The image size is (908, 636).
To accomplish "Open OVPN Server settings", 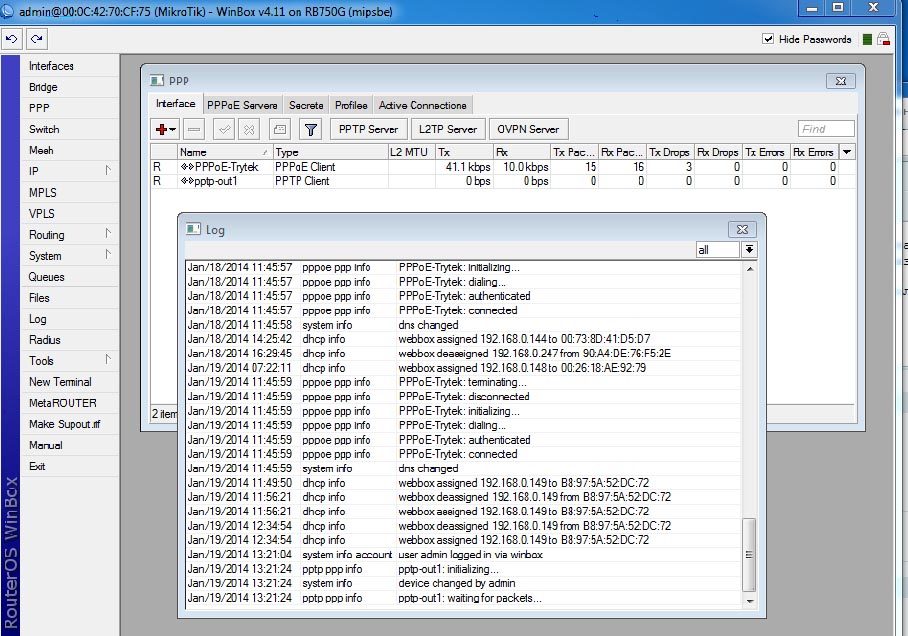I will pyautogui.click(x=528, y=129).
